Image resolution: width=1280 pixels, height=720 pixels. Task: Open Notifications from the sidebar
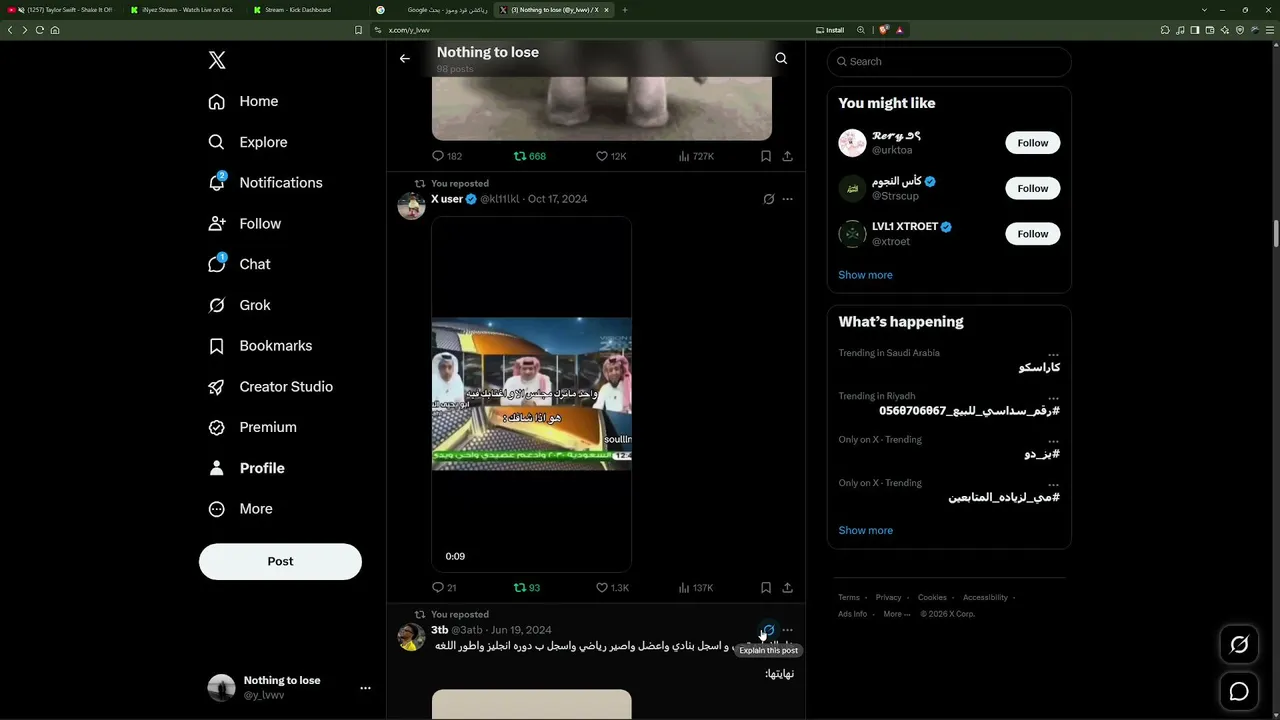click(x=265, y=183)
